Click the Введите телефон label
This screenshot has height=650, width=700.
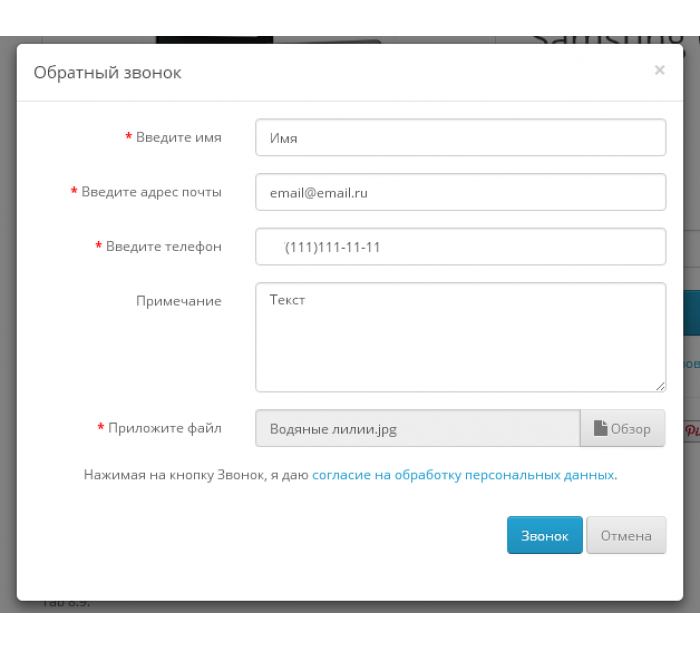[163, 246]
